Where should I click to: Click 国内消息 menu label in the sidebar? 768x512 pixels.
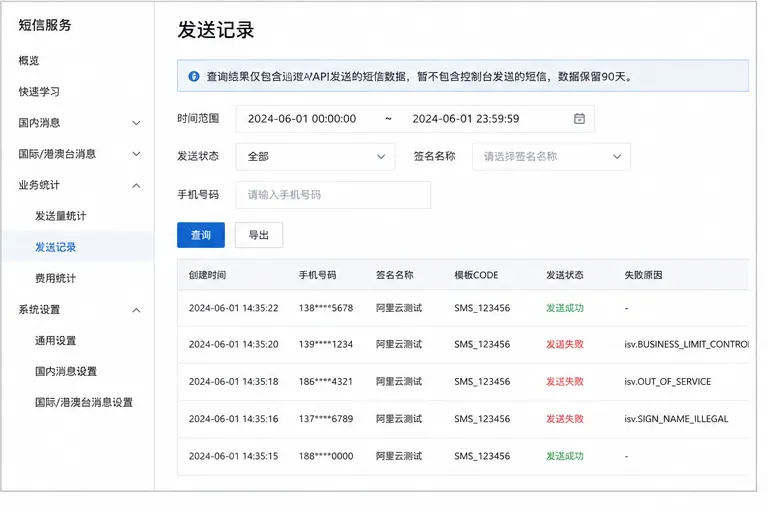(x=39, y=123)
